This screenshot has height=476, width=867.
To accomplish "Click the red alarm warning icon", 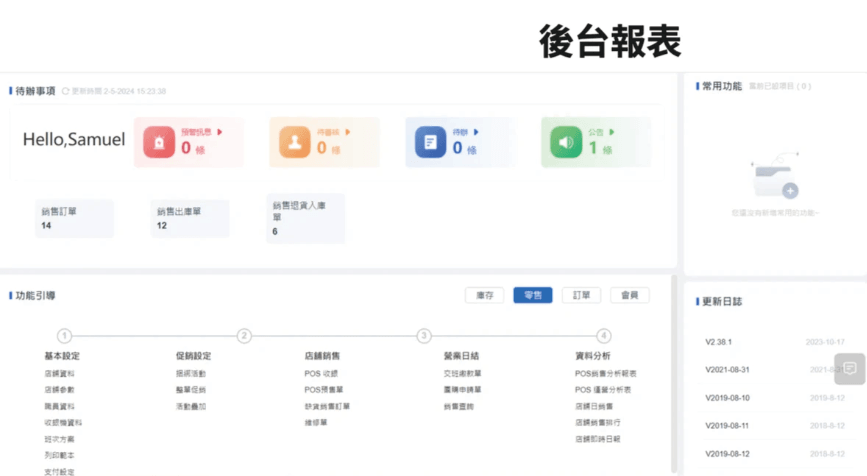I will coord(159,142).
